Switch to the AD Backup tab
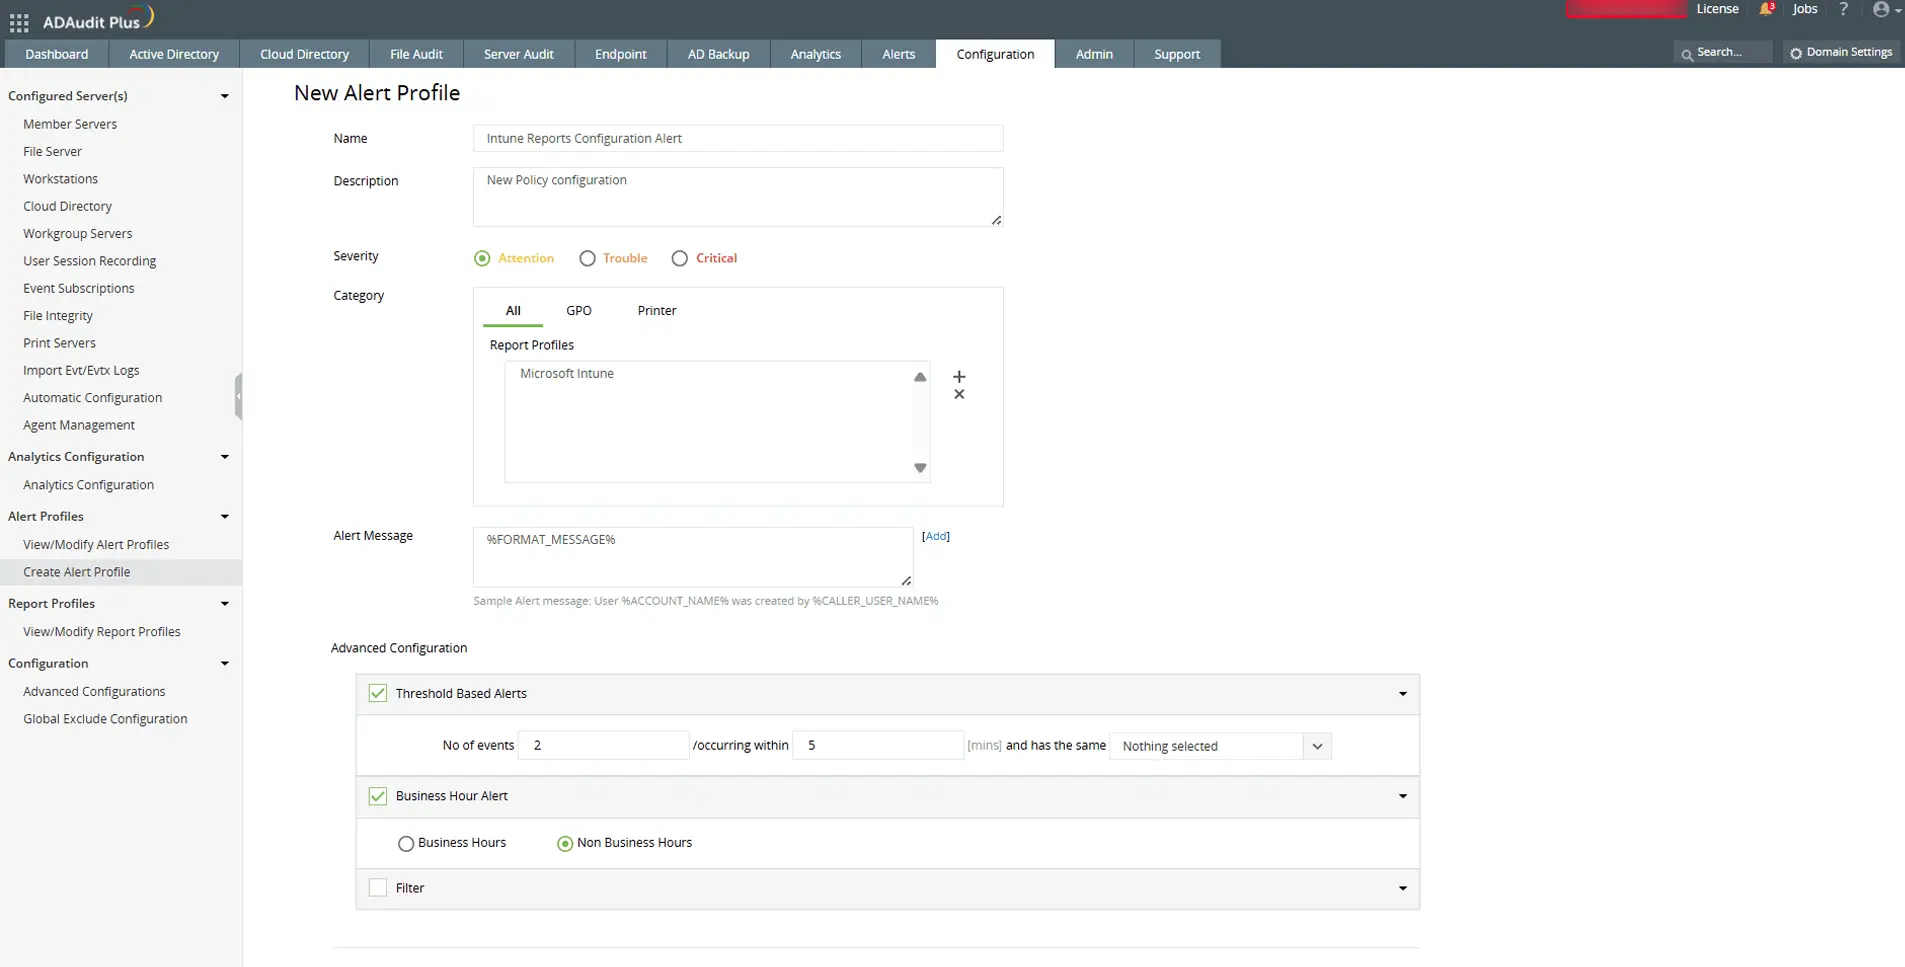1905x967 pixels. pos(717,54)
